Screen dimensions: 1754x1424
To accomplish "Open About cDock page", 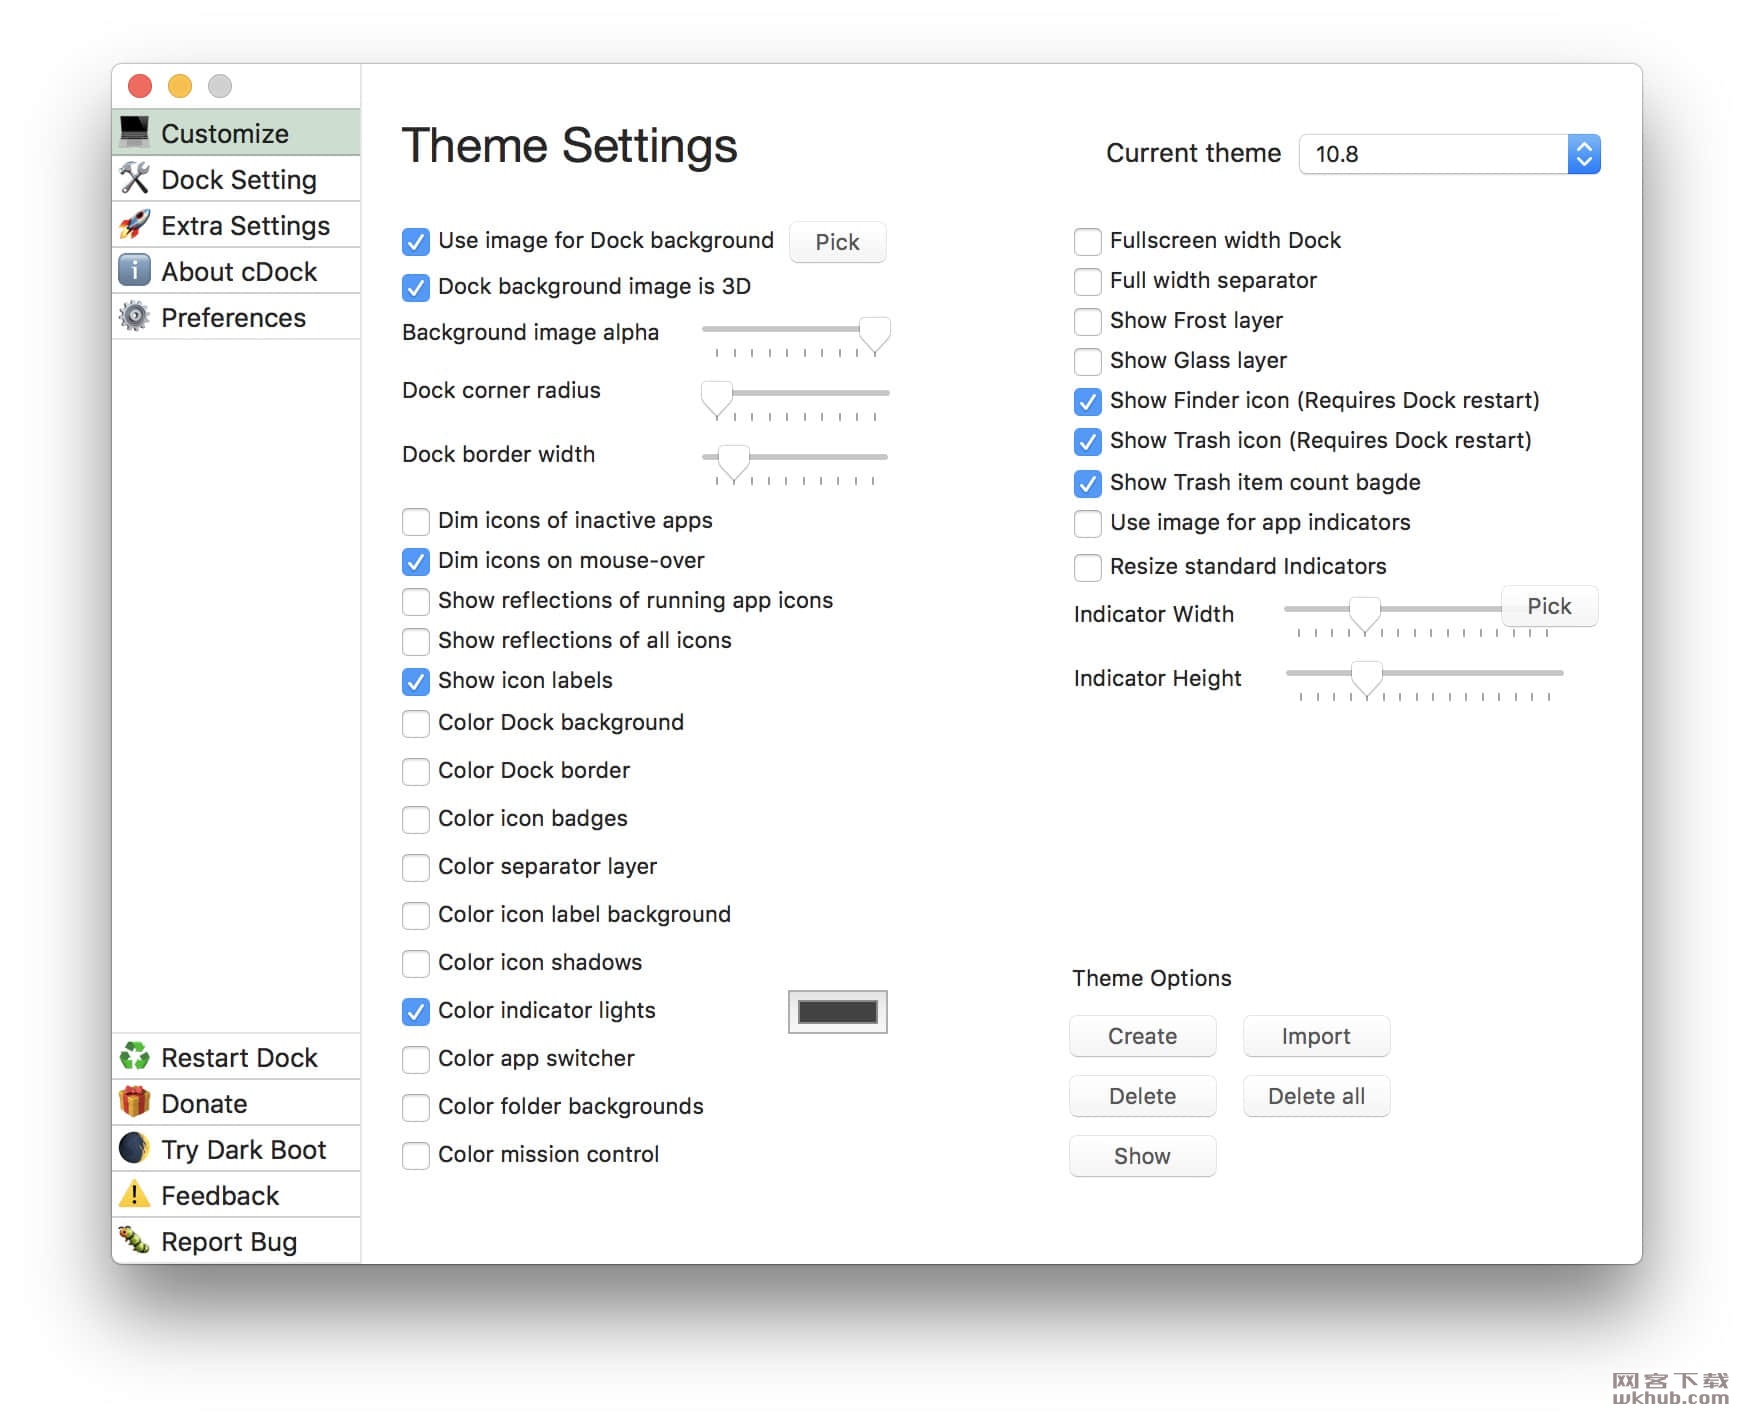I will (236, 270).
